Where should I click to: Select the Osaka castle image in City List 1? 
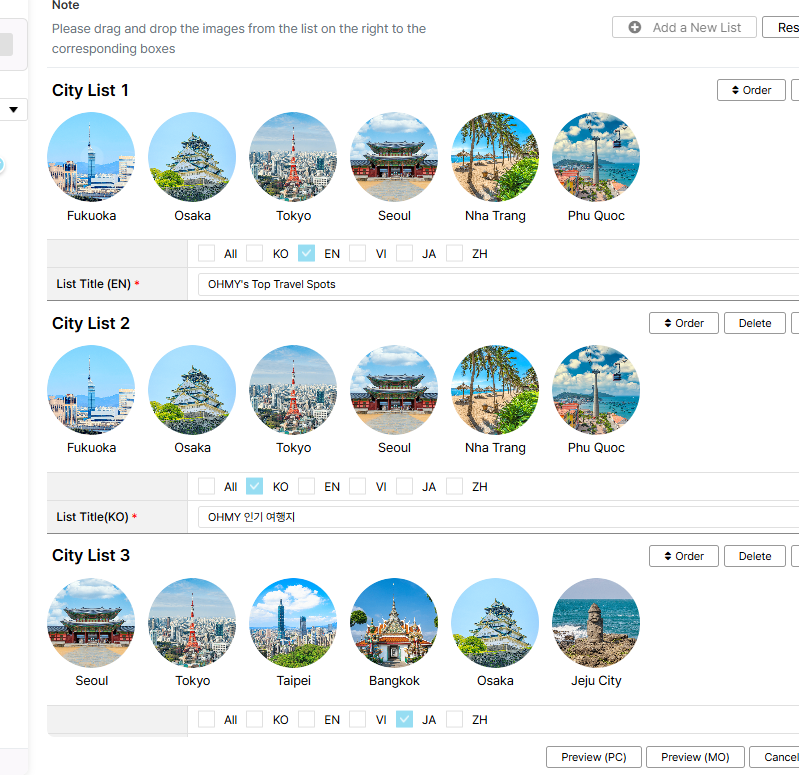pos(192,157)
